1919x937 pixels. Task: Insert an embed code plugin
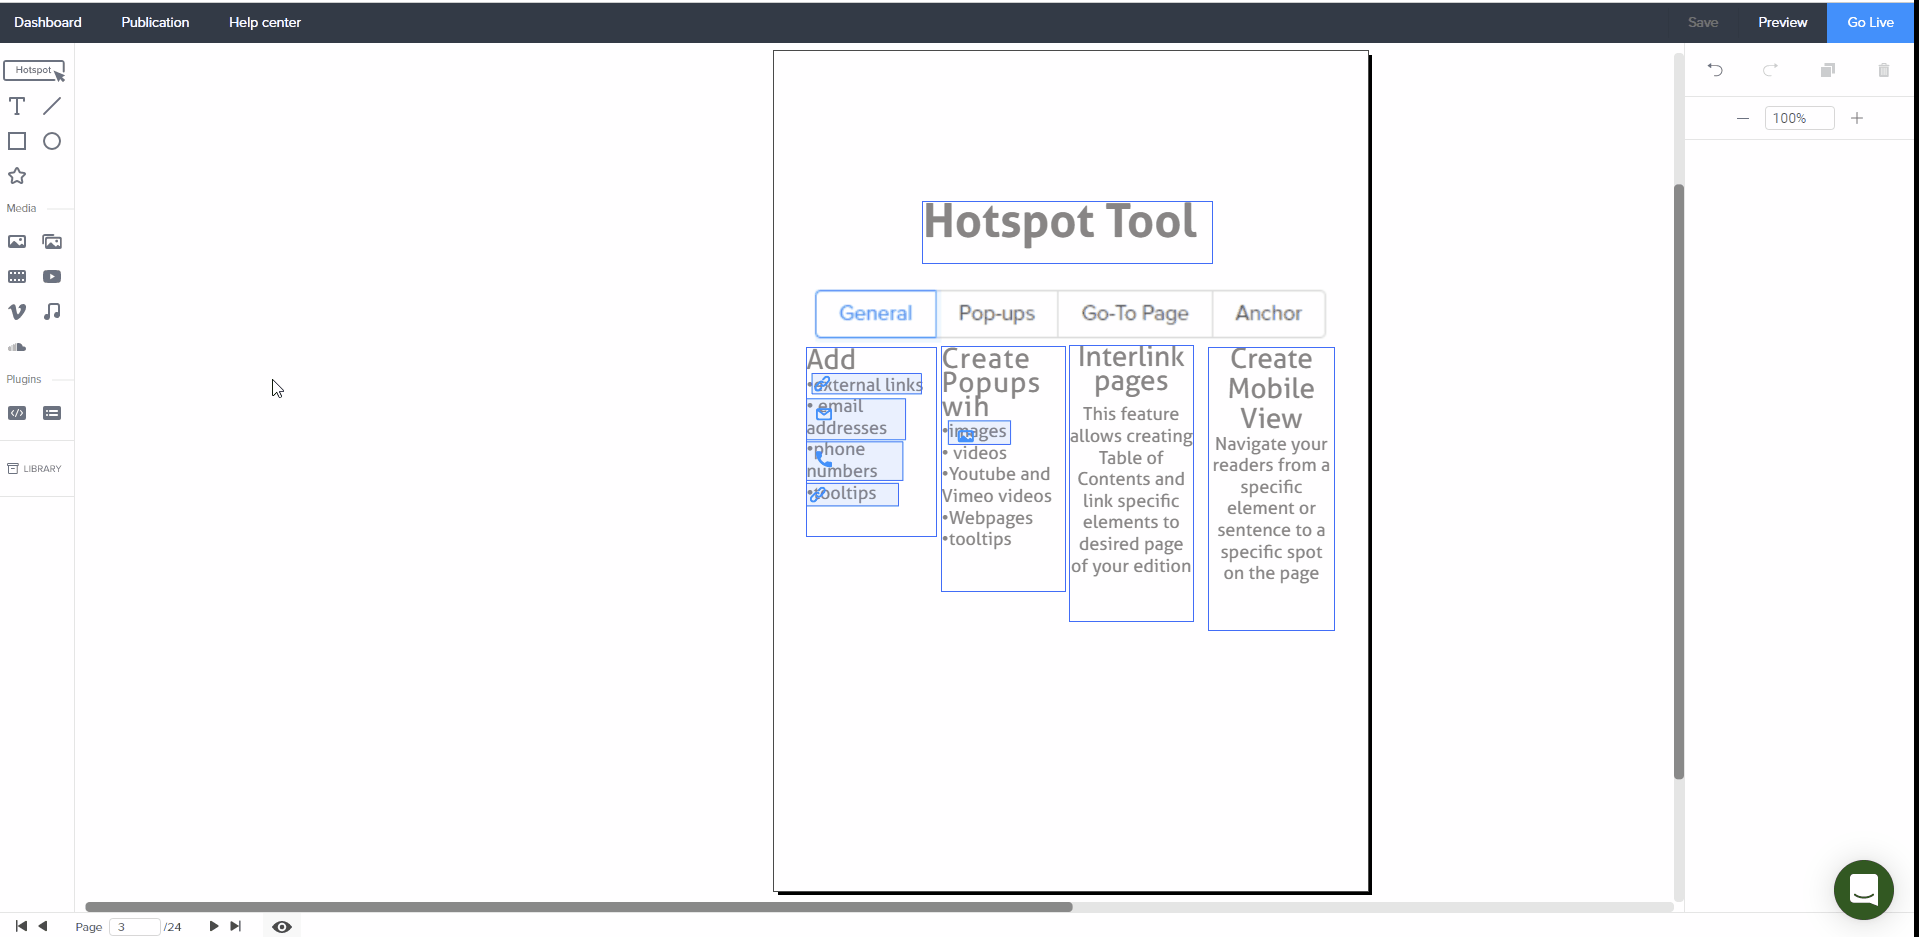pos(17,413)
